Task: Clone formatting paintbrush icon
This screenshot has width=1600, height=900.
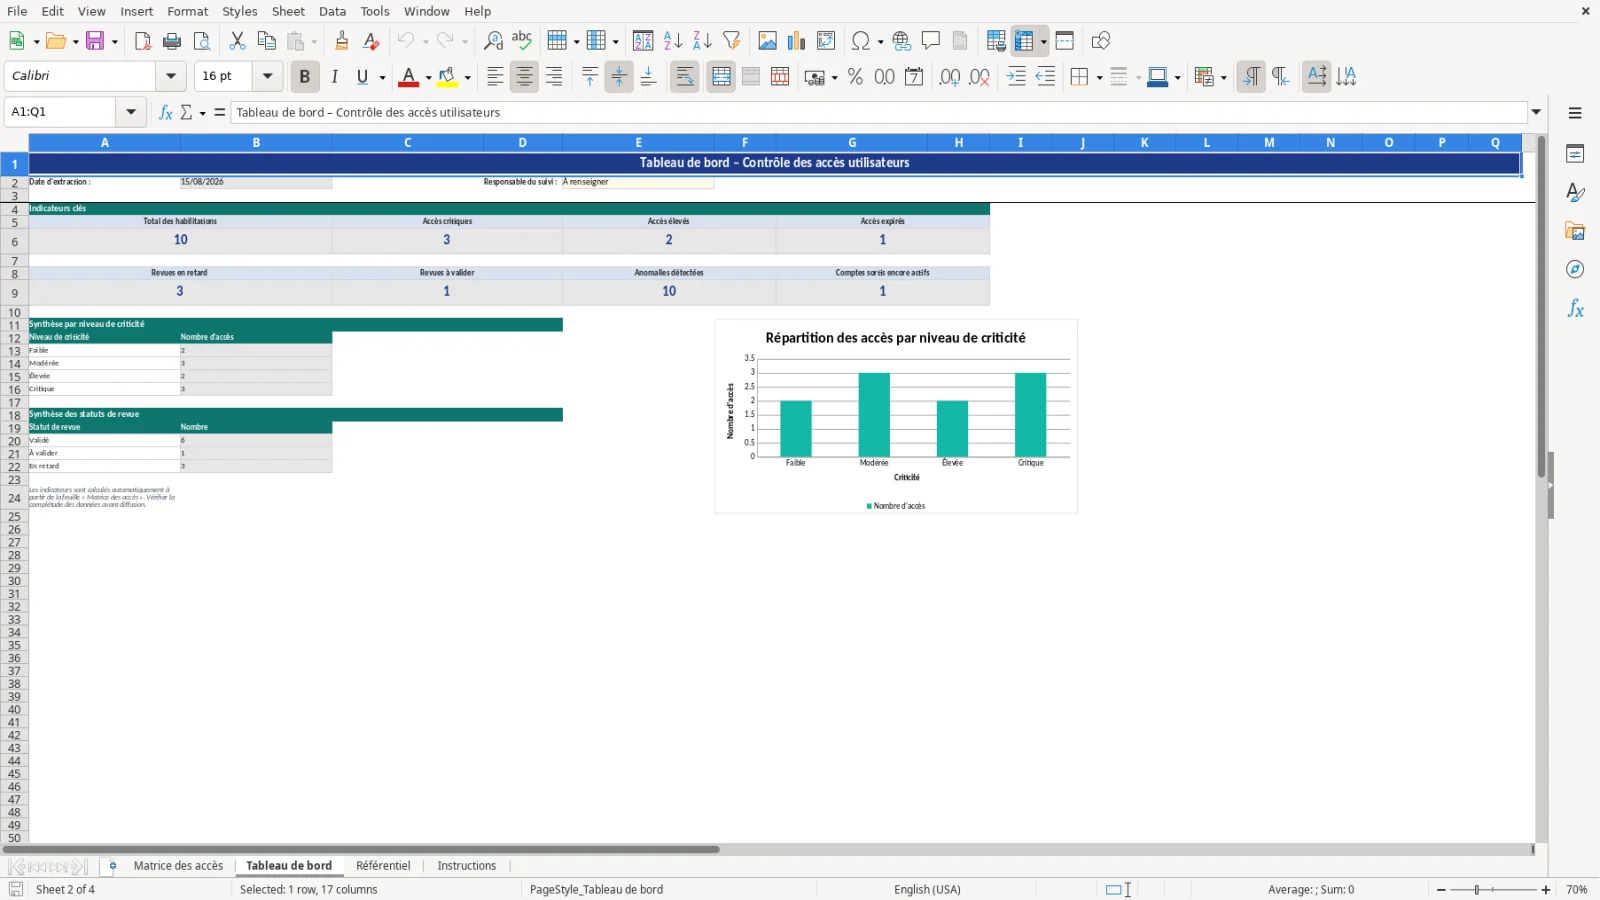Action: tap(342, 41)
